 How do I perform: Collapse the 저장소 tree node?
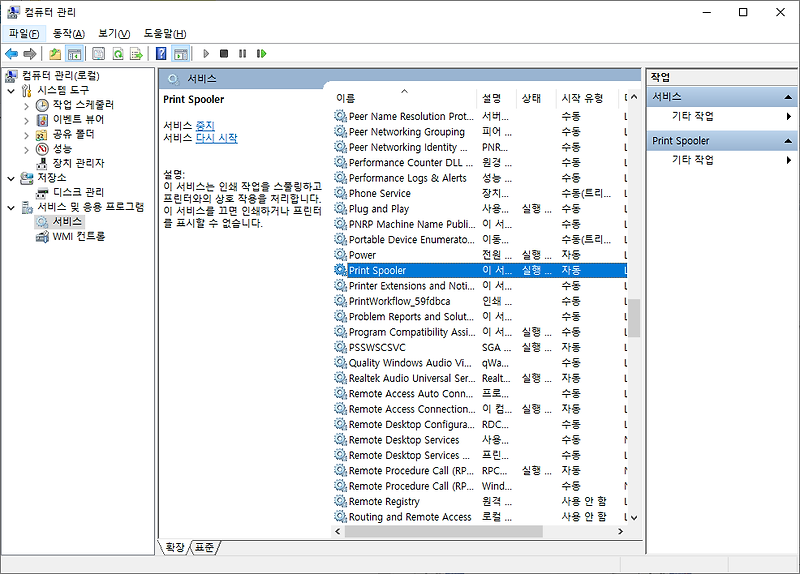click(x=11, y=179)
